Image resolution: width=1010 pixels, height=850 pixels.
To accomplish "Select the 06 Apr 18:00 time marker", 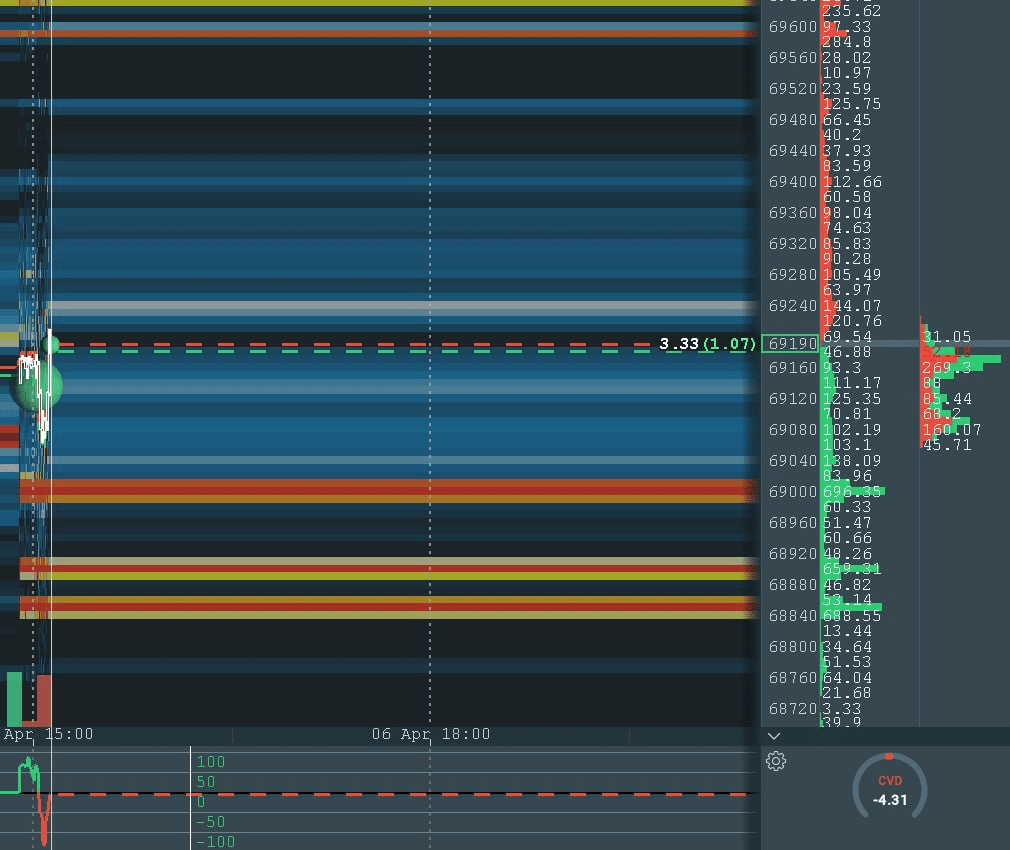I will tap(431, 734).
